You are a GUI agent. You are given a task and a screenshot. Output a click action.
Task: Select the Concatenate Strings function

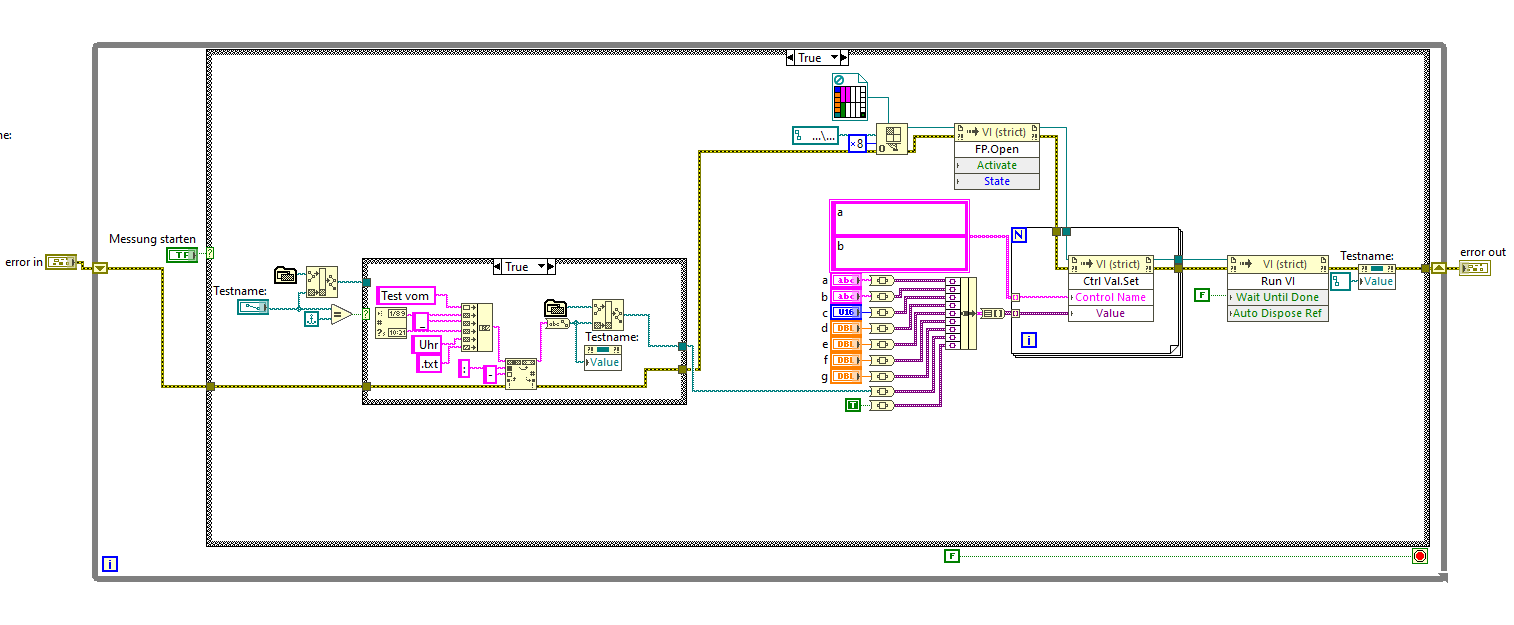point(477,327)
